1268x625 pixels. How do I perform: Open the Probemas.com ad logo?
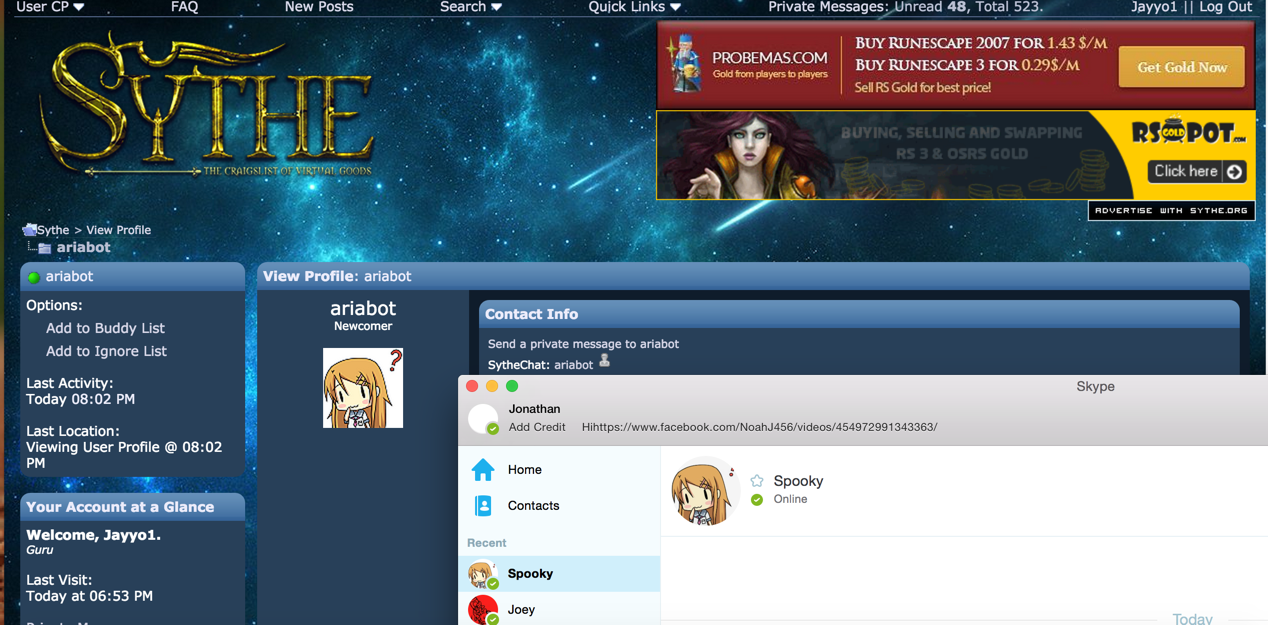coord(748,65)
